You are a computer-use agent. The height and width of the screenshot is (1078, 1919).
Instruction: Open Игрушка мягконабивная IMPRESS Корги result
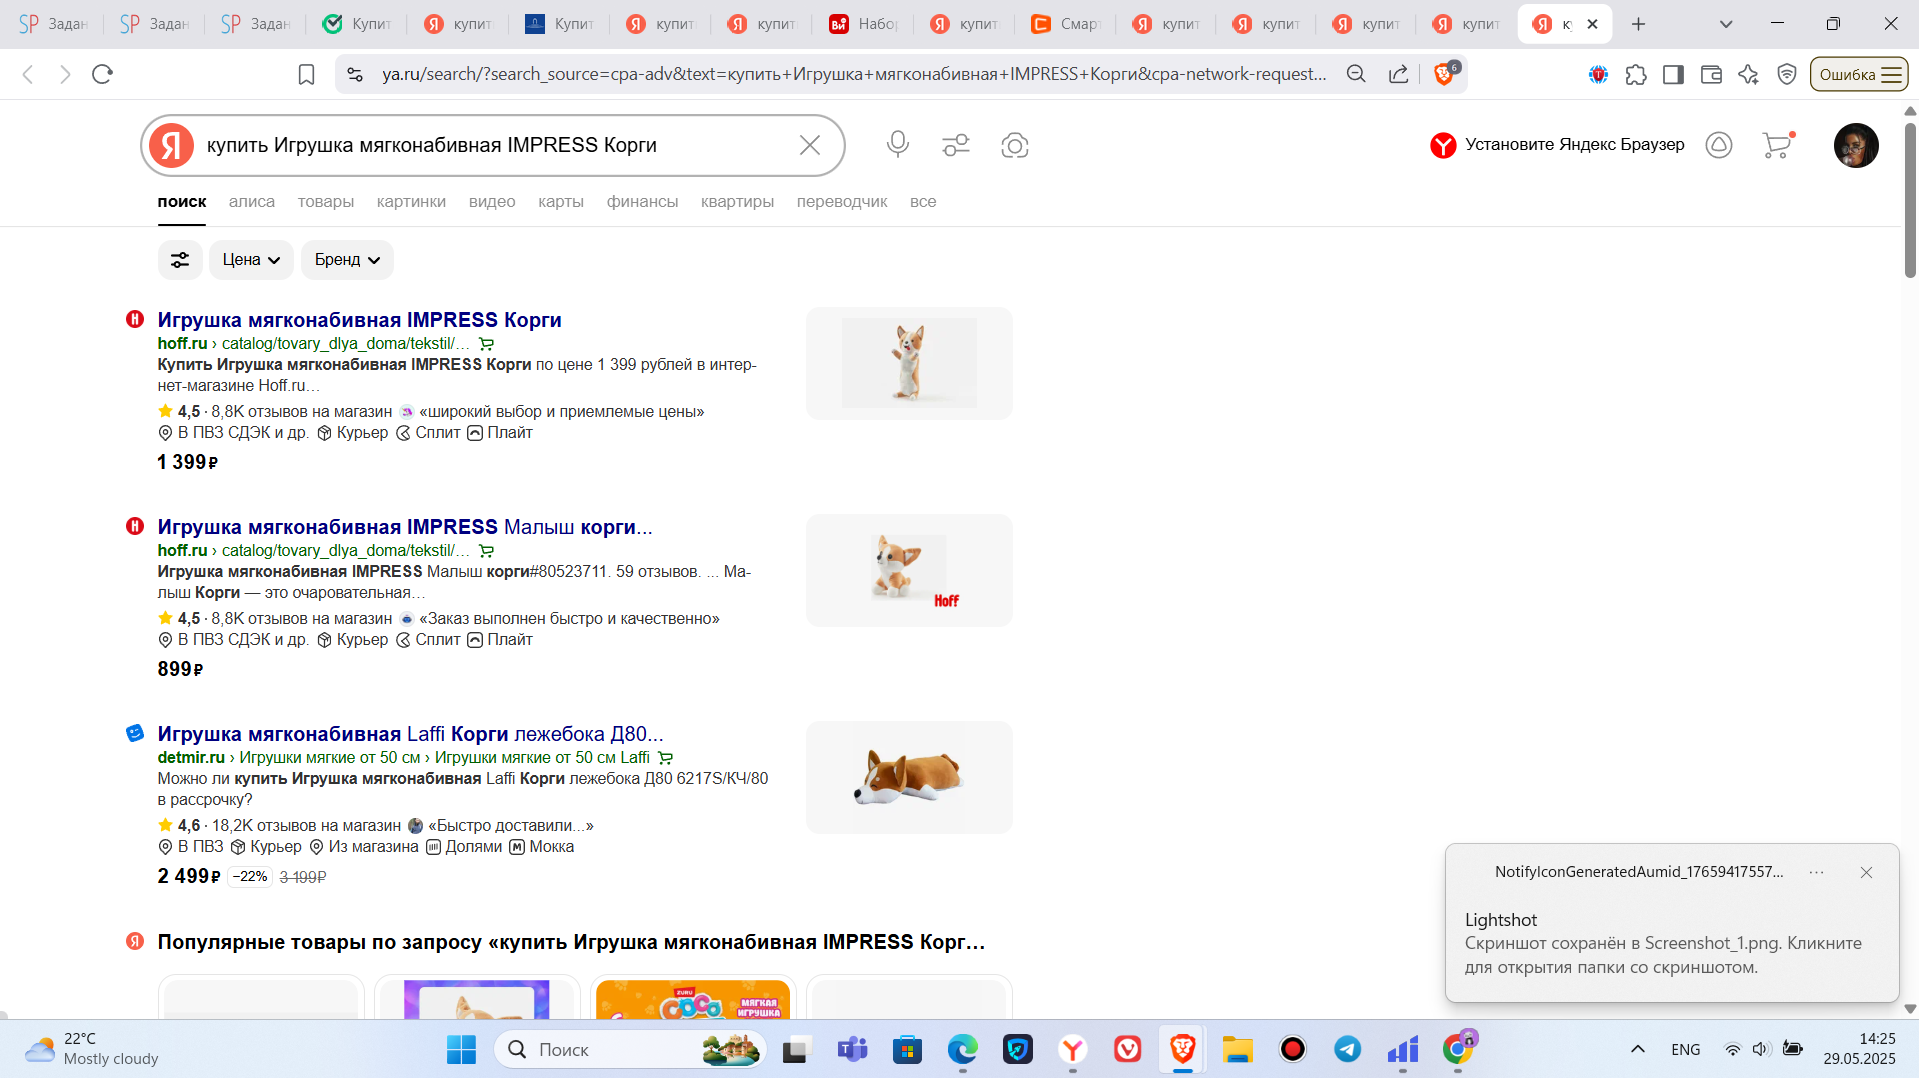tap(359, 320)
